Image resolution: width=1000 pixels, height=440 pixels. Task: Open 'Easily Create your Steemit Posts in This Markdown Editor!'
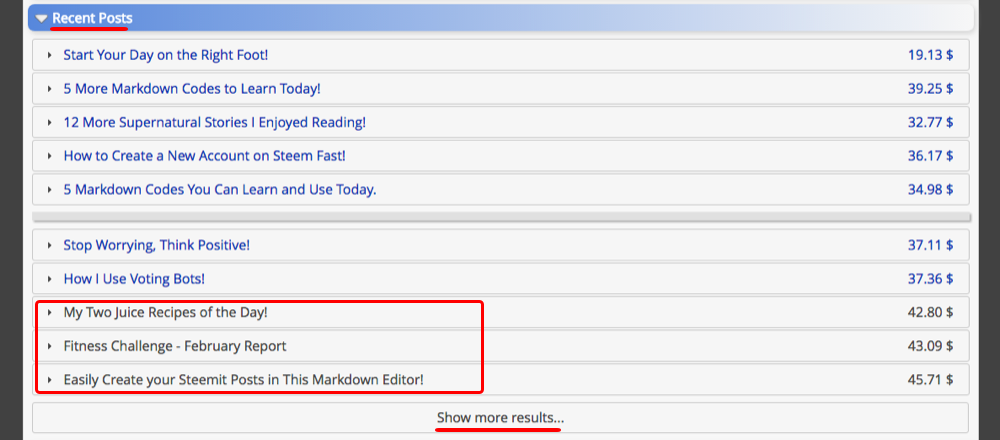[x=244, y=380]
